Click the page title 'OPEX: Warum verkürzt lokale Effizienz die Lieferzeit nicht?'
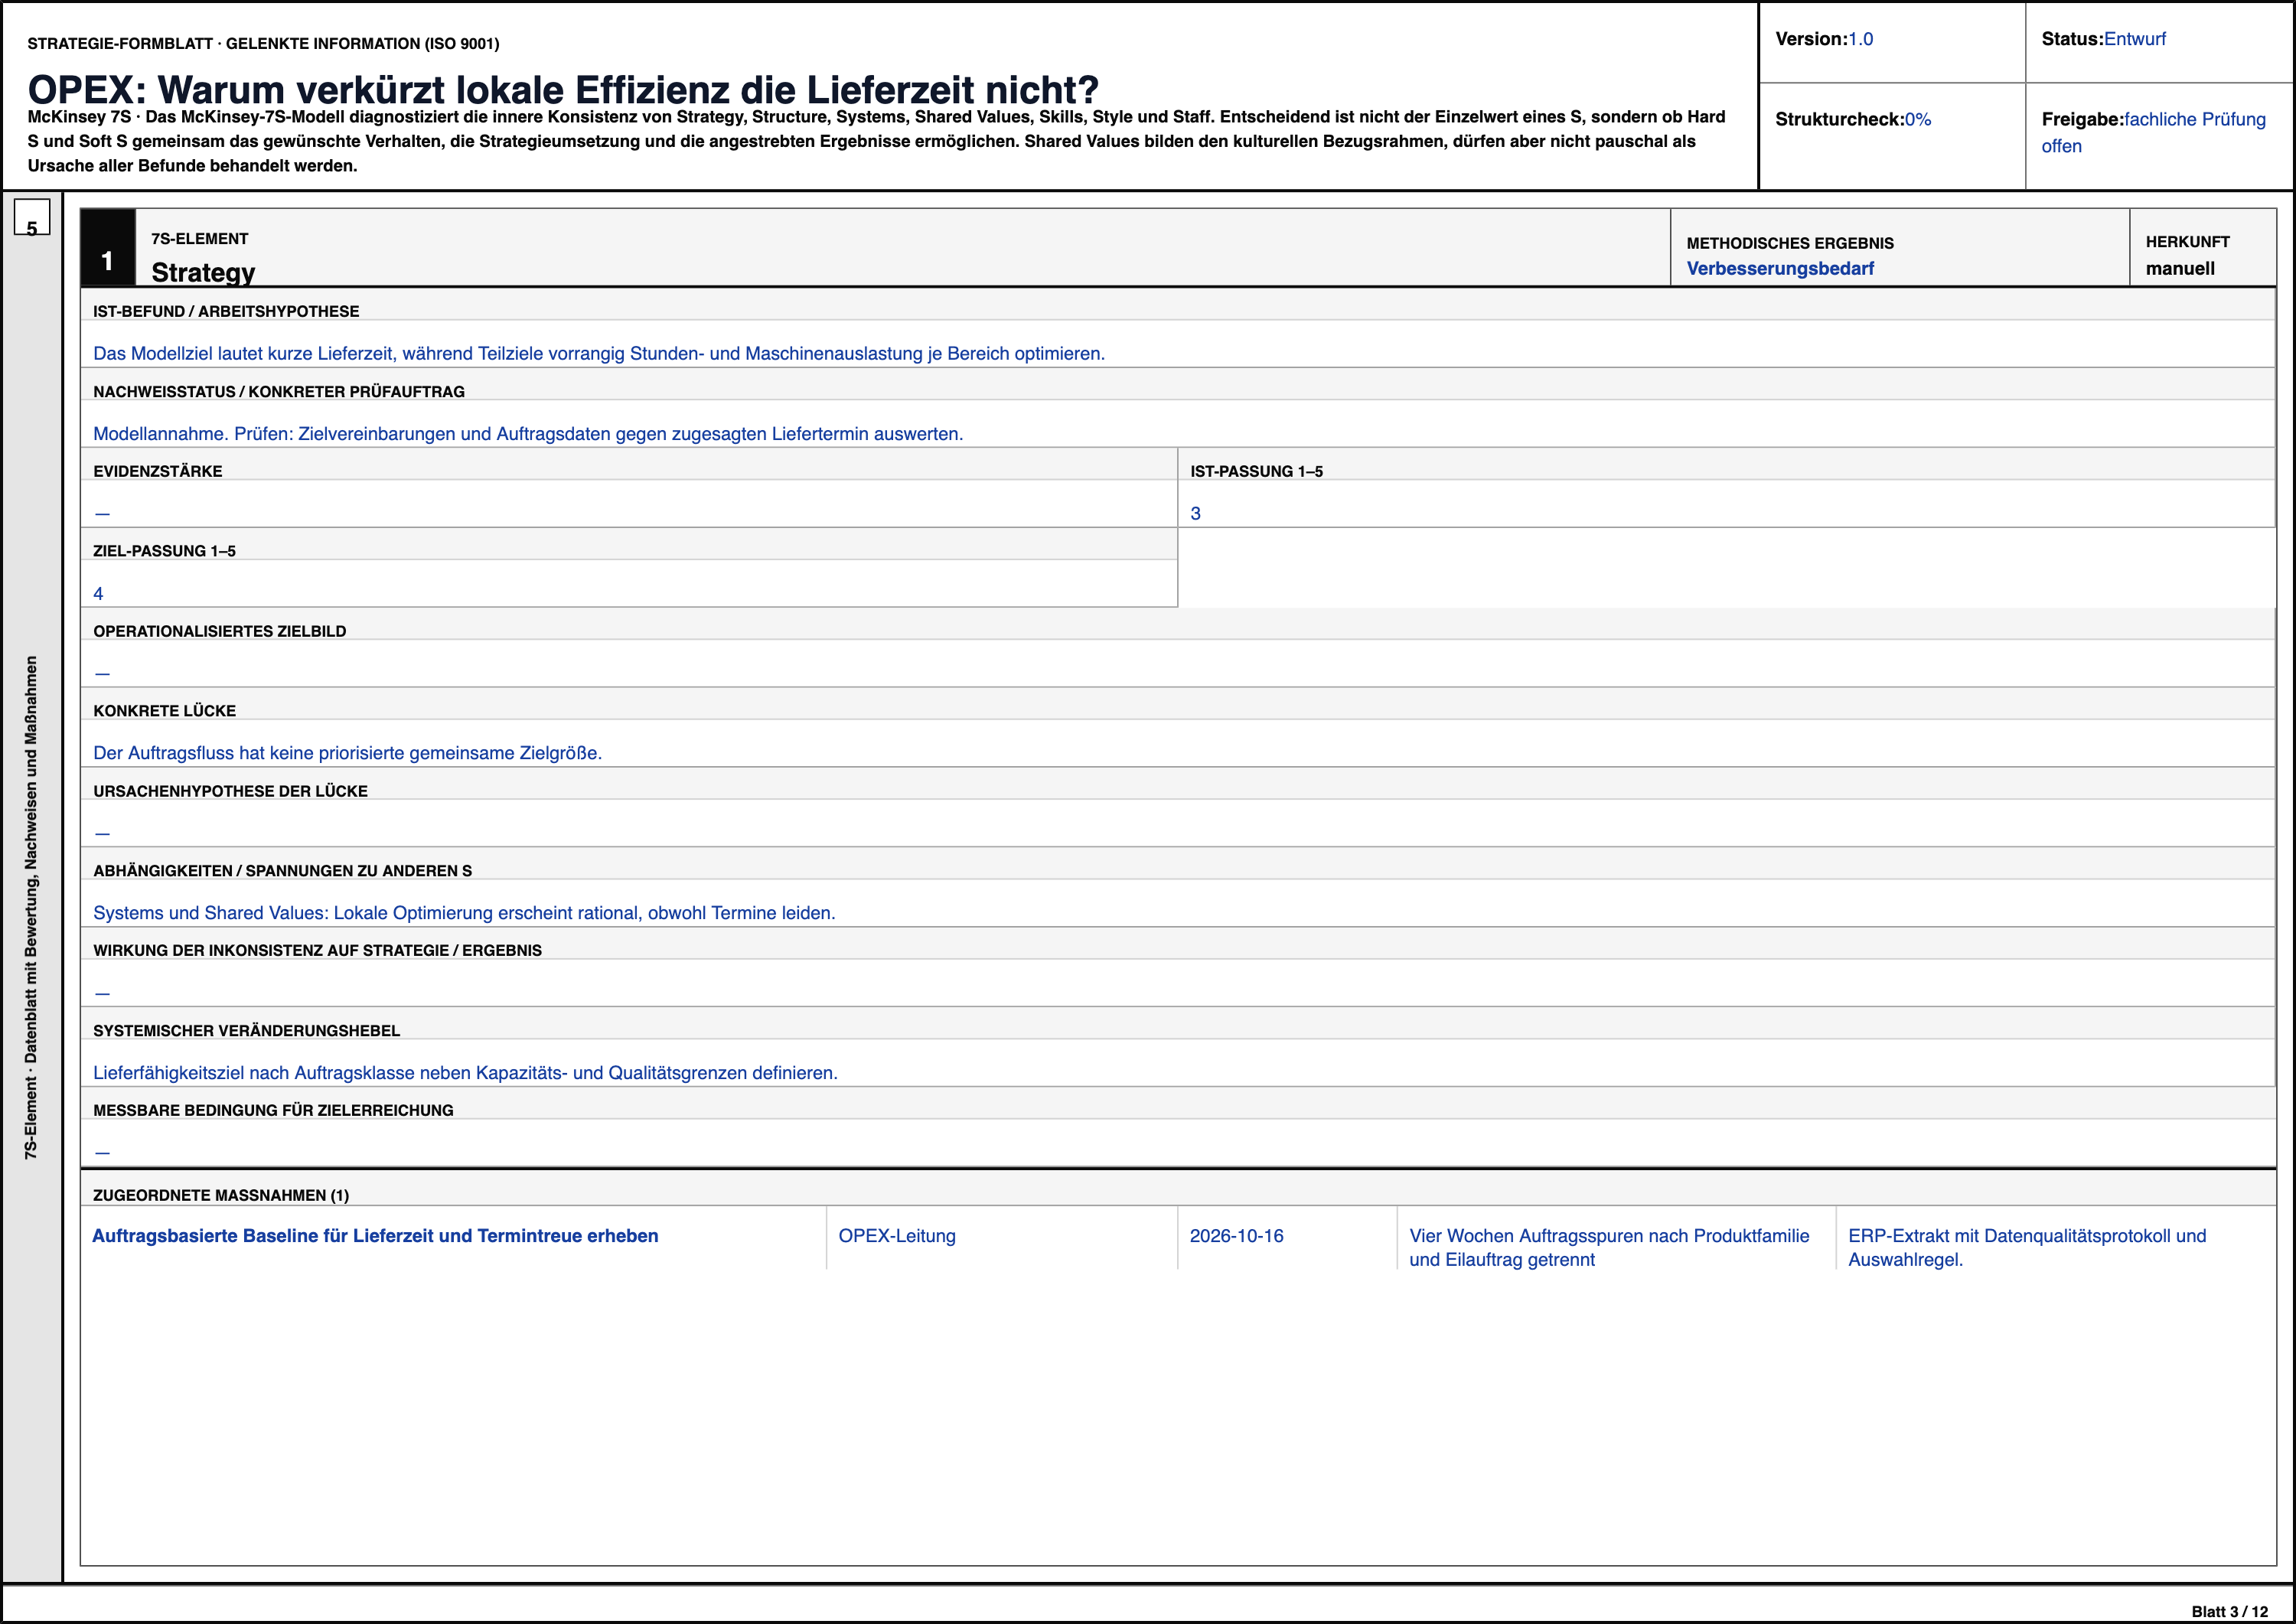Viewport: 2296px width, 1624px height. [563, 90]
